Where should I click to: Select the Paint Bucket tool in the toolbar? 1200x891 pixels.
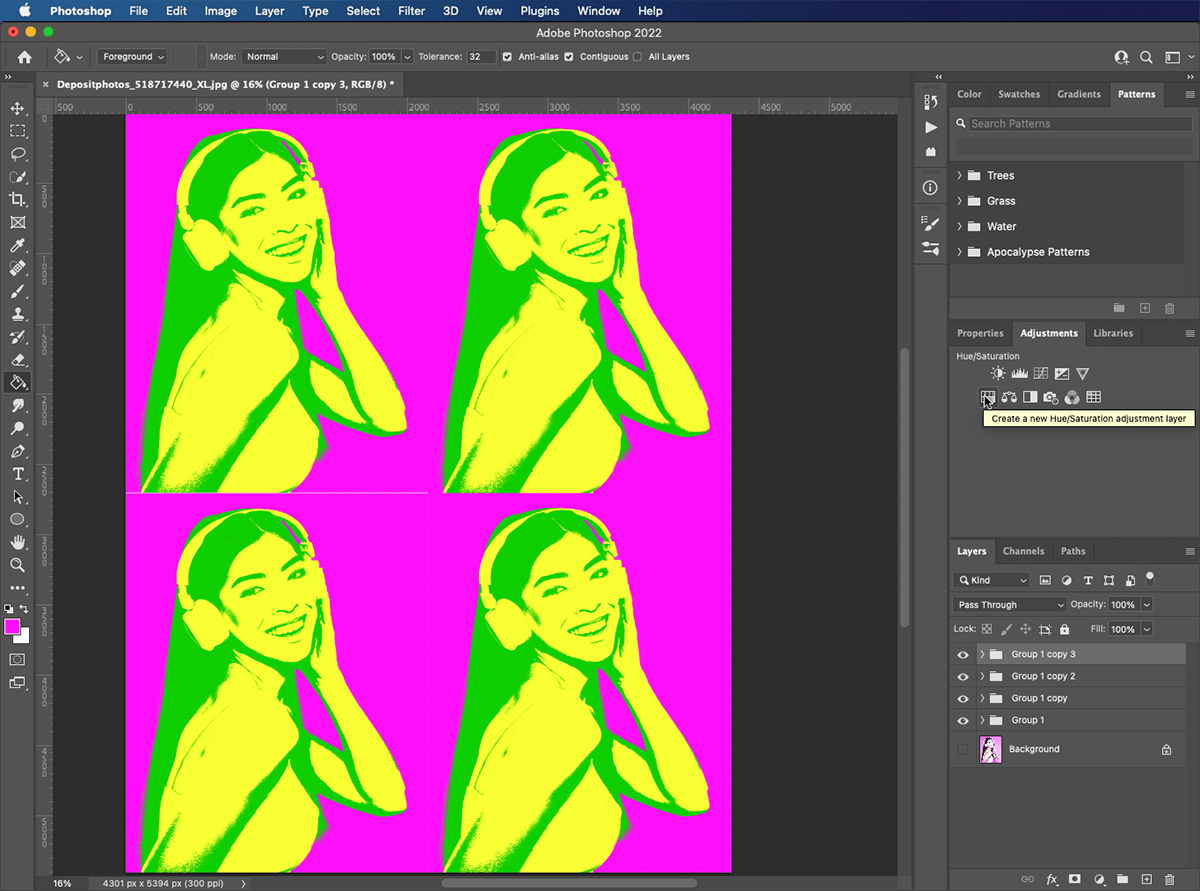tap(18, 383)
